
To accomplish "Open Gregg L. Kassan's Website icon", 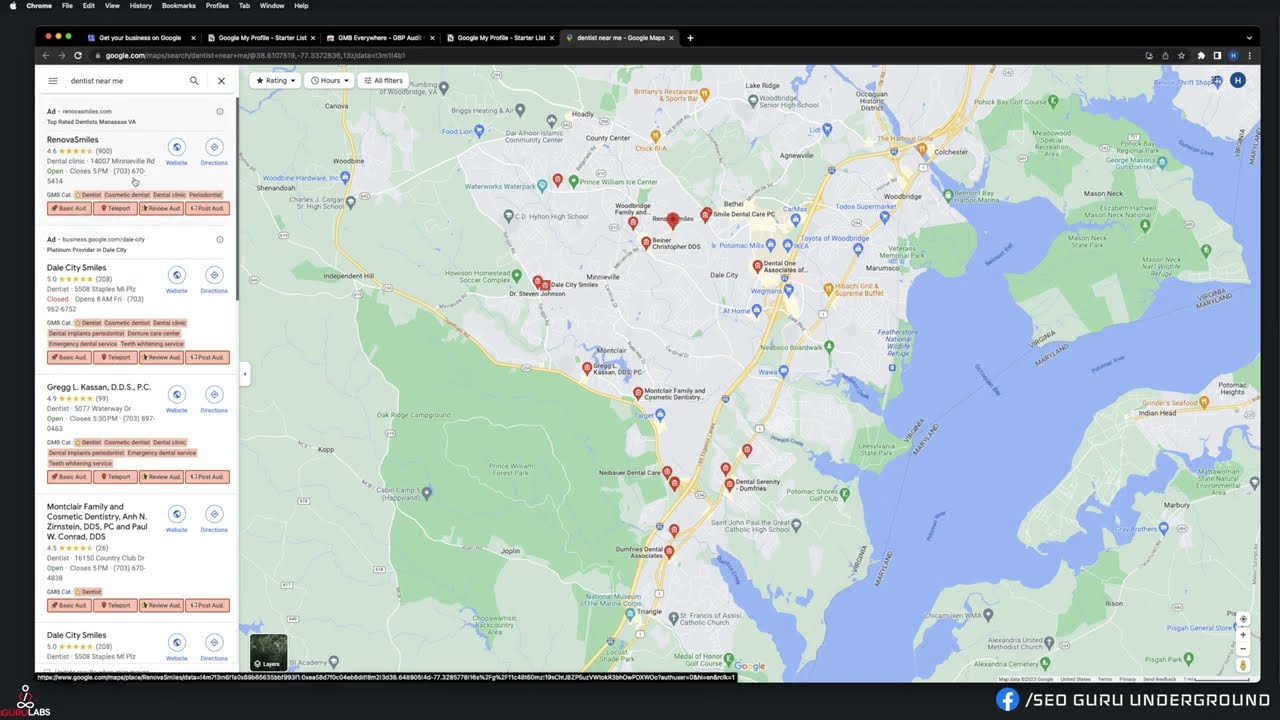I will pos(176,395).
